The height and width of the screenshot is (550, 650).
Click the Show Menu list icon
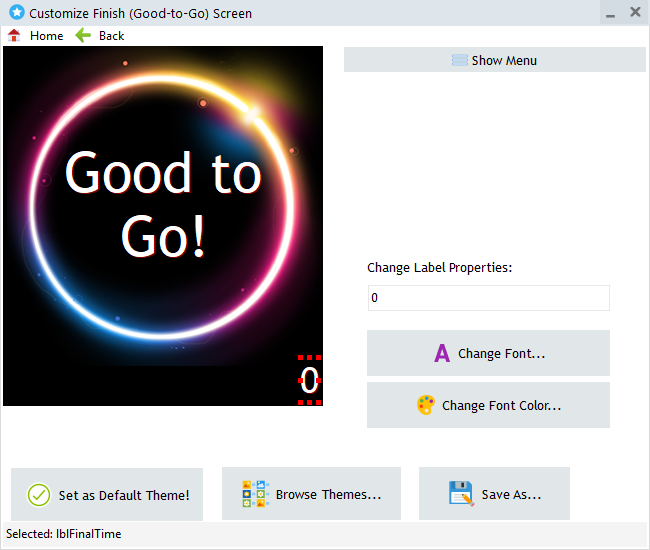pos(460,60)
